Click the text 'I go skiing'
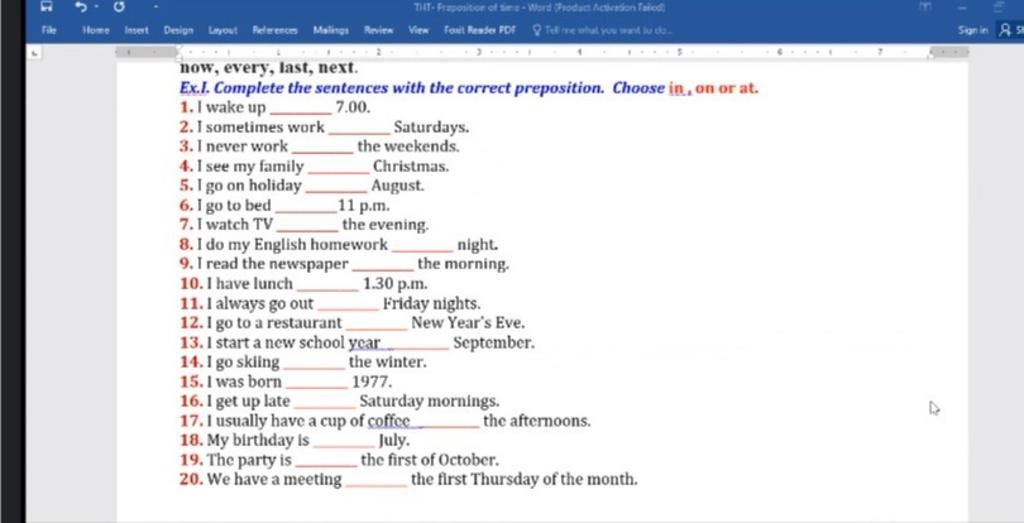This screenshot has width=1024, height=523. click(243, 362)
